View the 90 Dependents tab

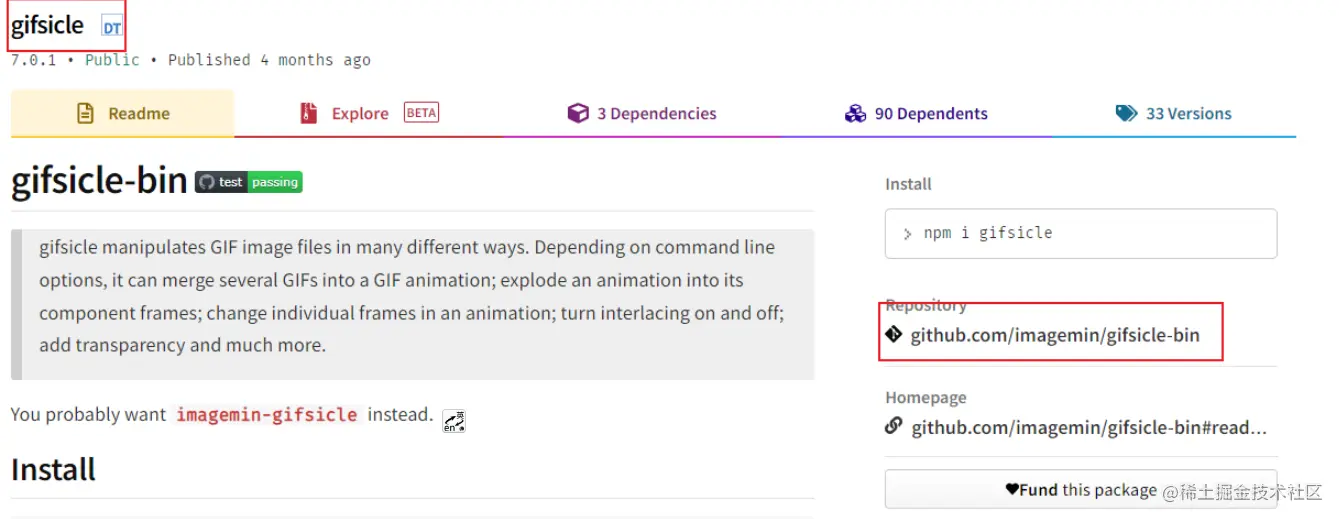coord(916,113)
